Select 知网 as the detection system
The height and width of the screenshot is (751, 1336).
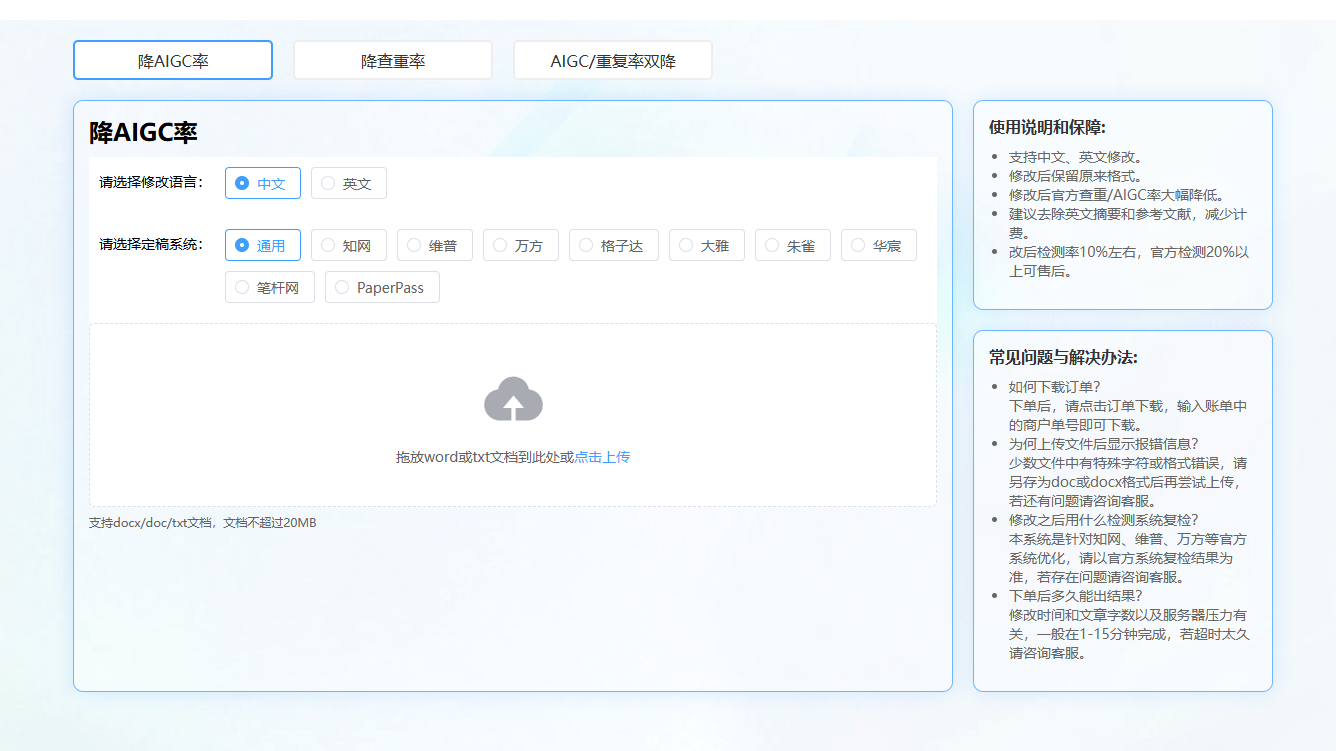pyautogui.click(x=348, y=245)
